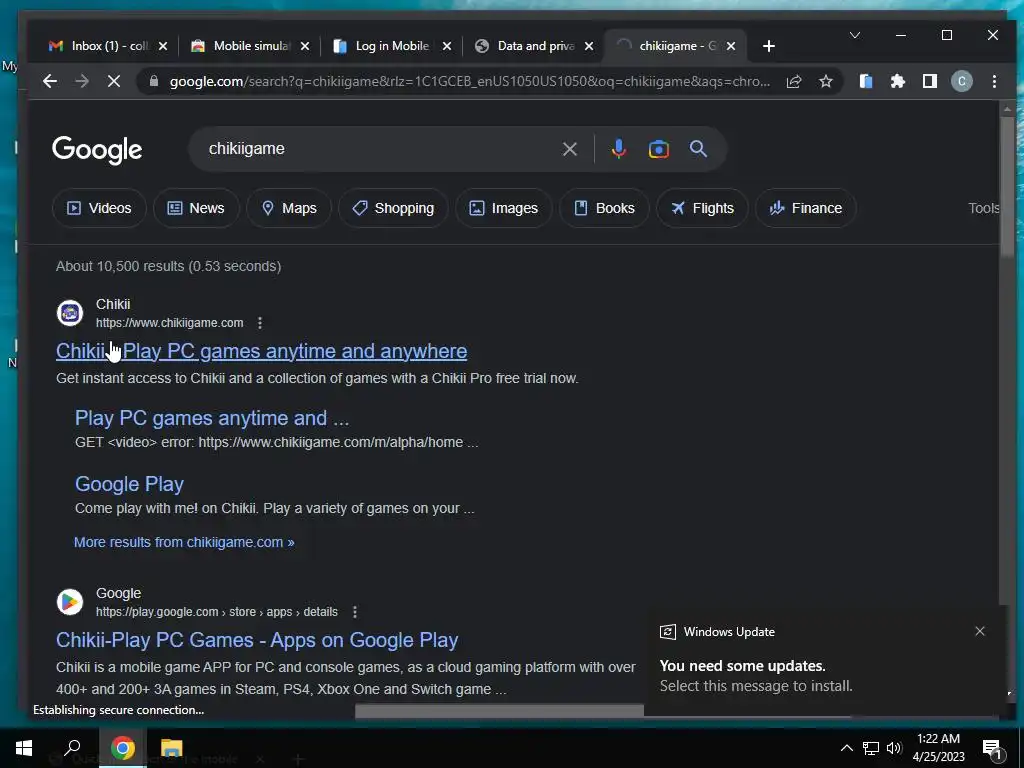Open the Chrome profile avatar
Image resolution: width=1024 pixels, height=768 pixels.
pos(961,82)
